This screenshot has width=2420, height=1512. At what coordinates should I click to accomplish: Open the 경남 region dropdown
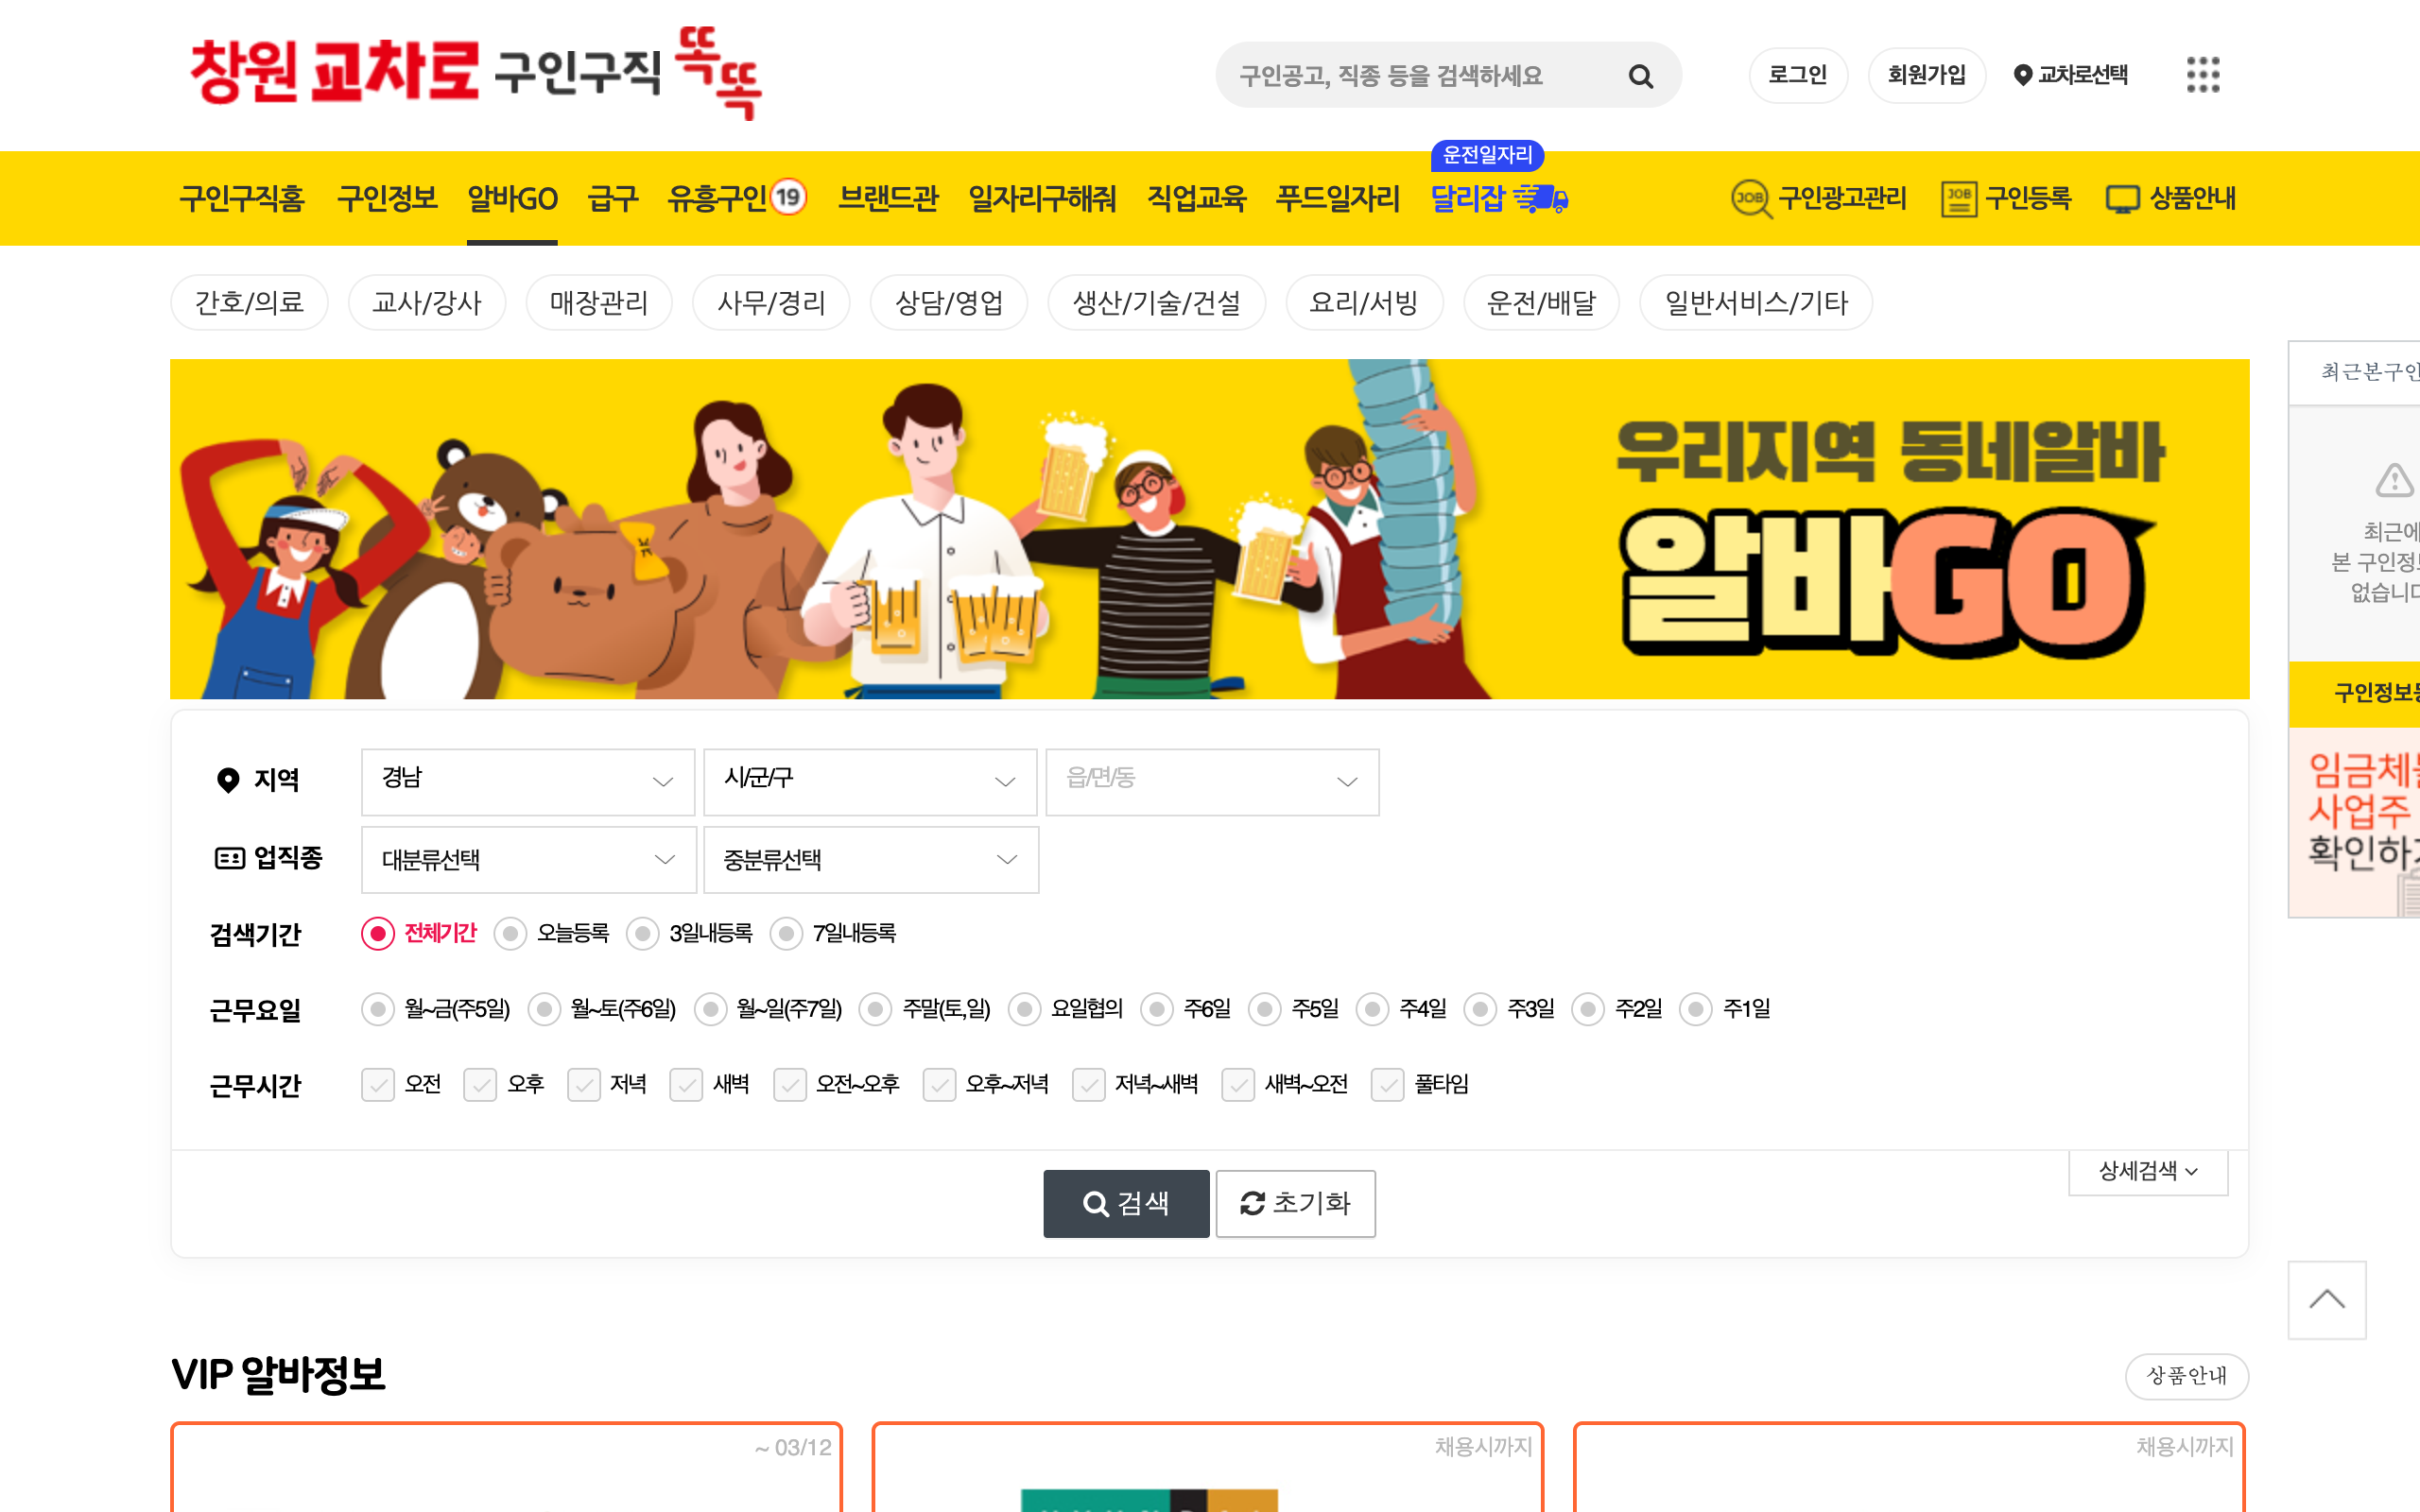[527, 781]
